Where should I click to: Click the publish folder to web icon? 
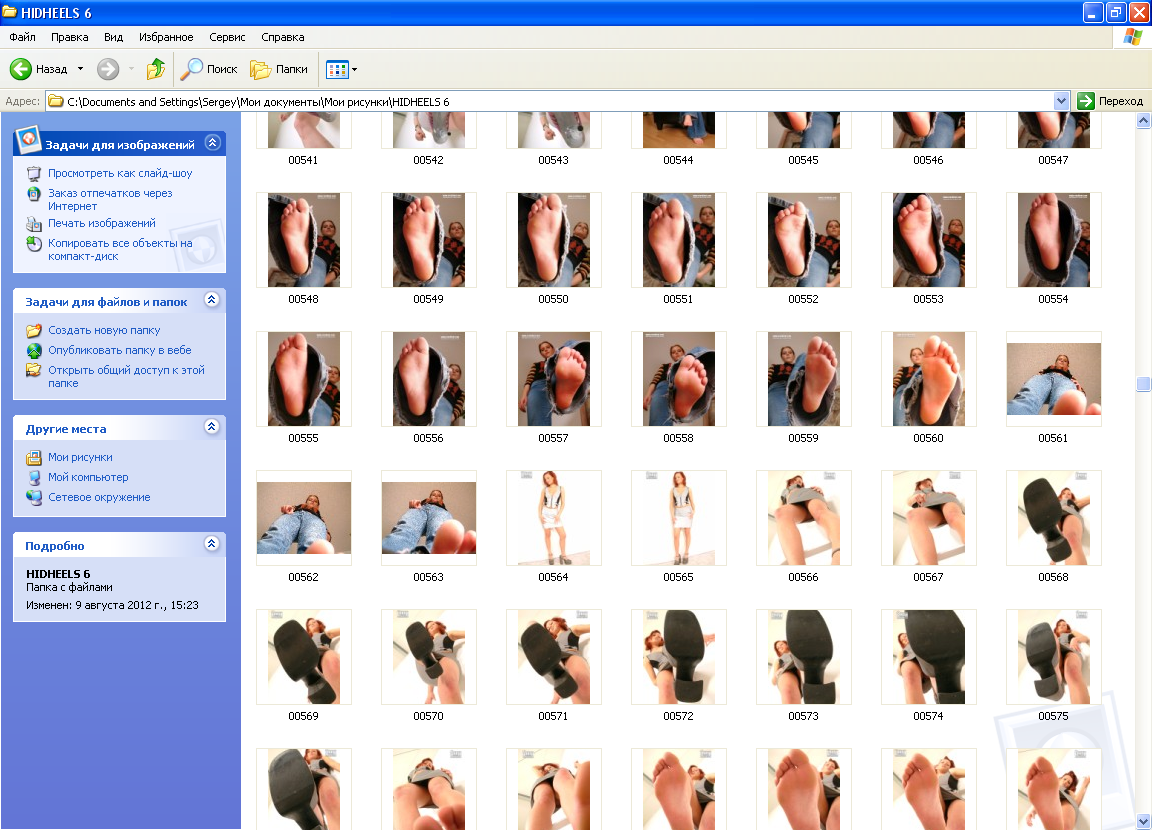(x=34, y=350)
